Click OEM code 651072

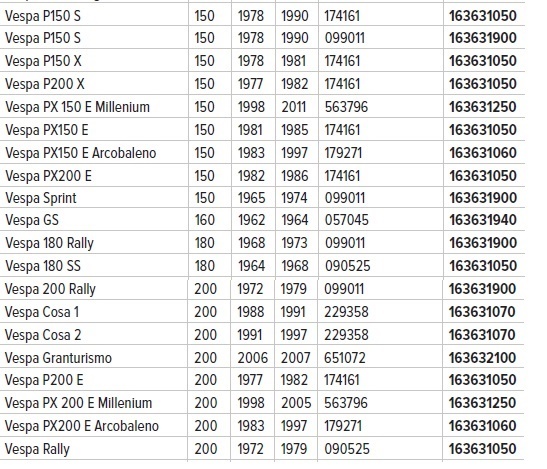345,358
